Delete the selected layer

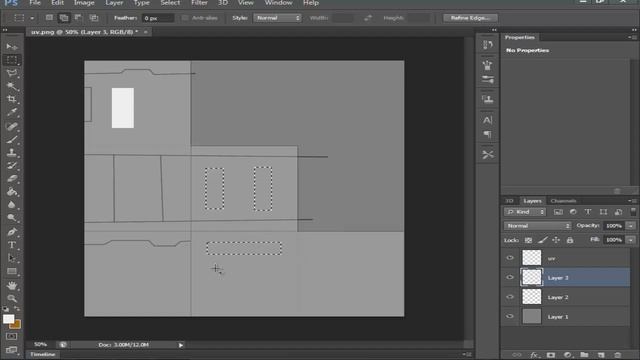click(x=618, y=355)
